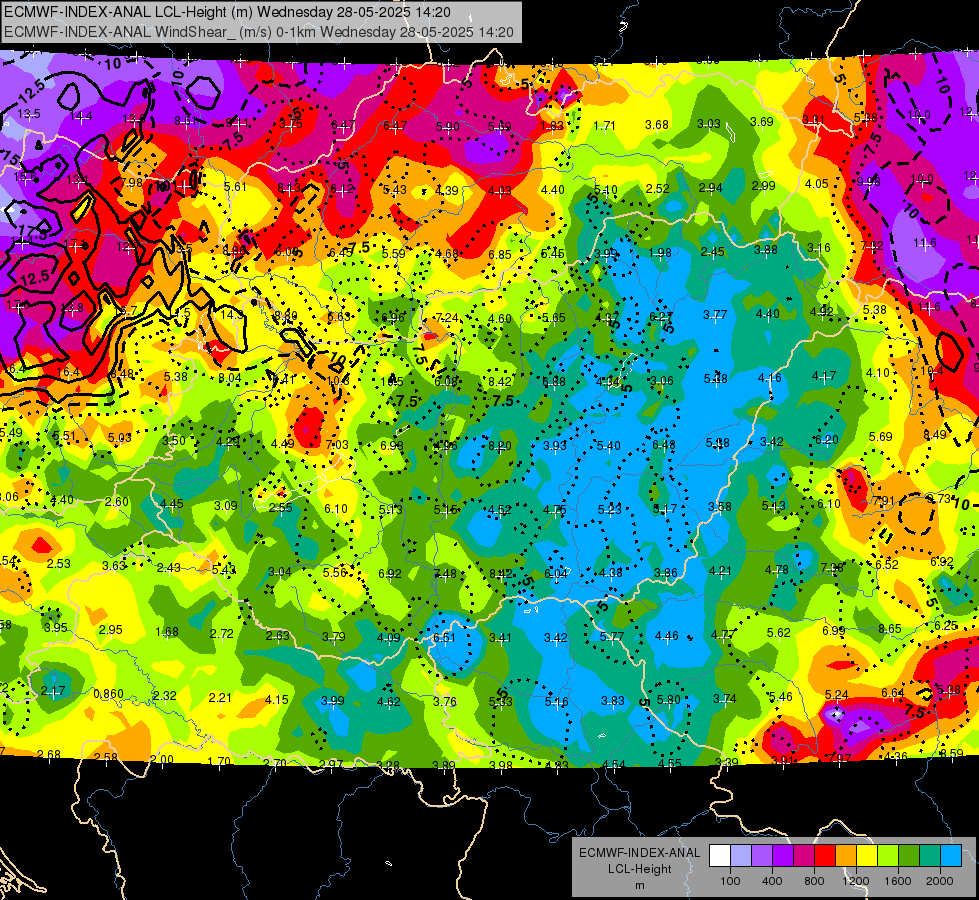The image size is (979, 900).
Task: Click the legend tick label 800
Action: (x=814, y=881)
